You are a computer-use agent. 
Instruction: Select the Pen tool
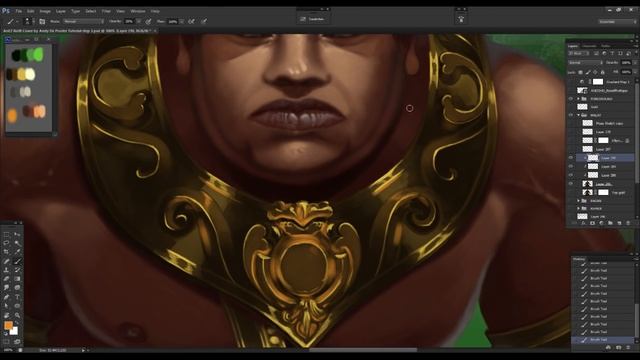[x=7, y=297]
